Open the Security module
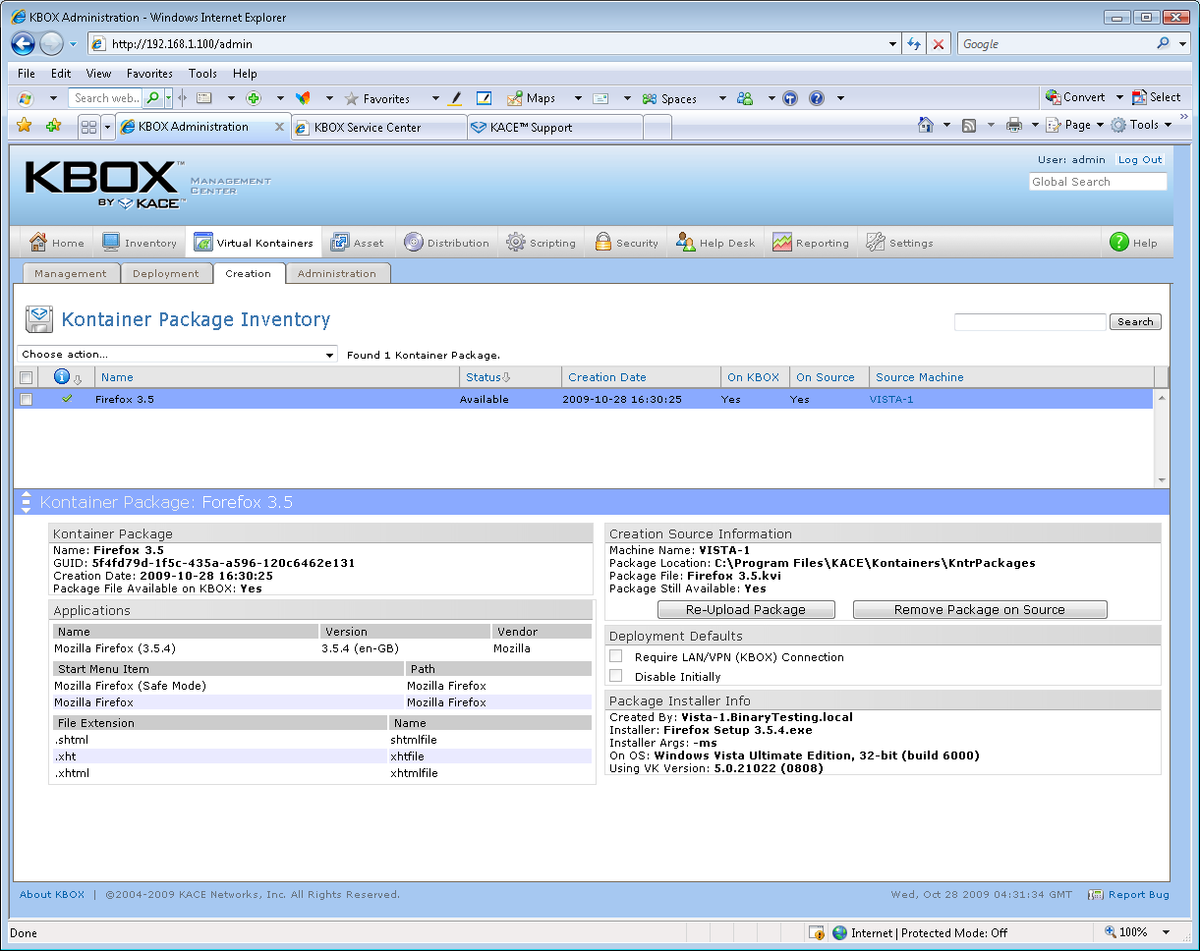 626,241
